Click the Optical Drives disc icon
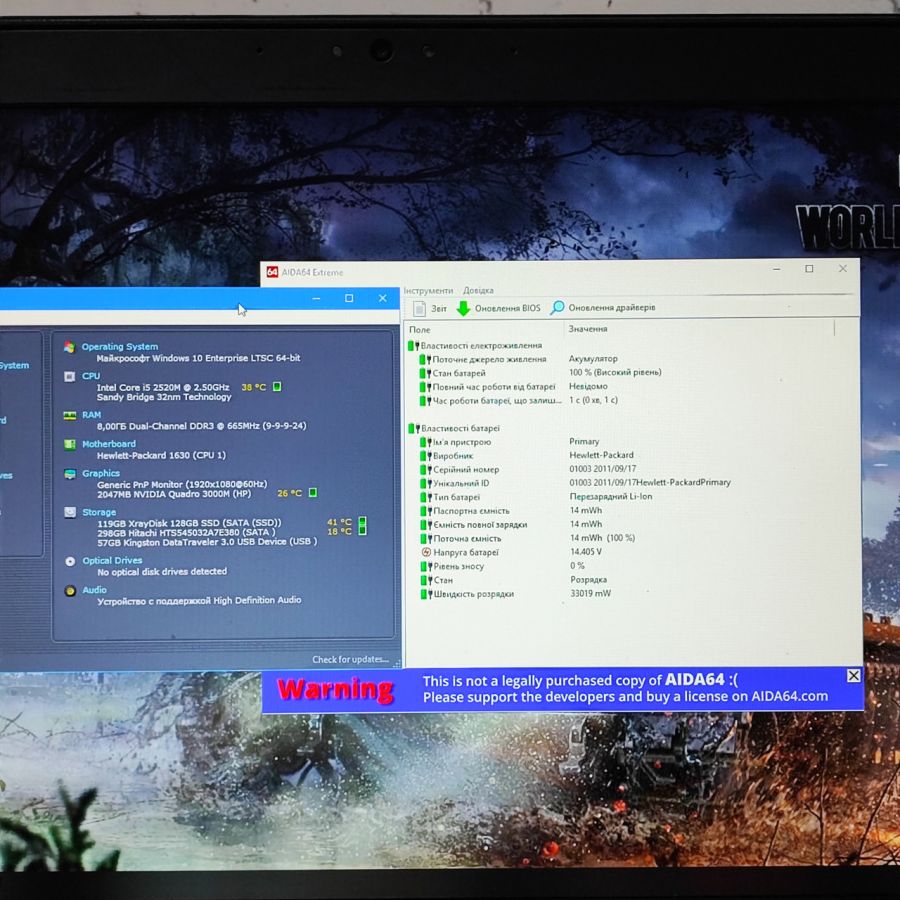900x900 pixels. pyautogui.click(x=70, y=561)
